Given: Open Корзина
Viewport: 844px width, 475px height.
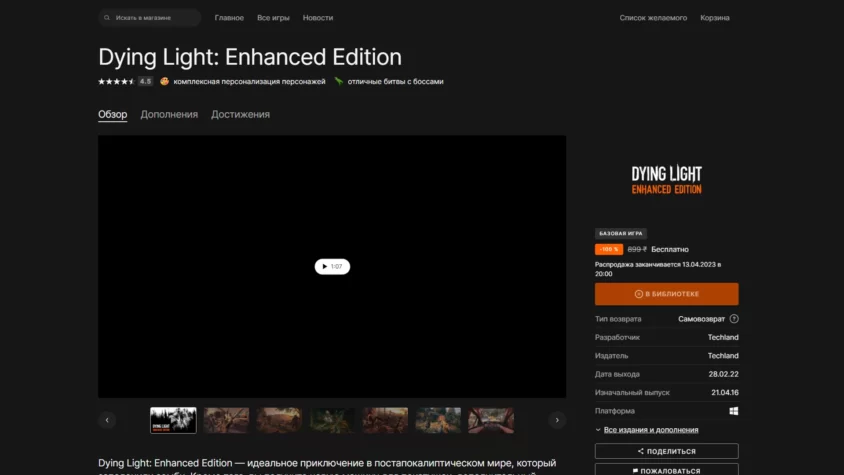Looking at the screenshot, I should [715, 18].
